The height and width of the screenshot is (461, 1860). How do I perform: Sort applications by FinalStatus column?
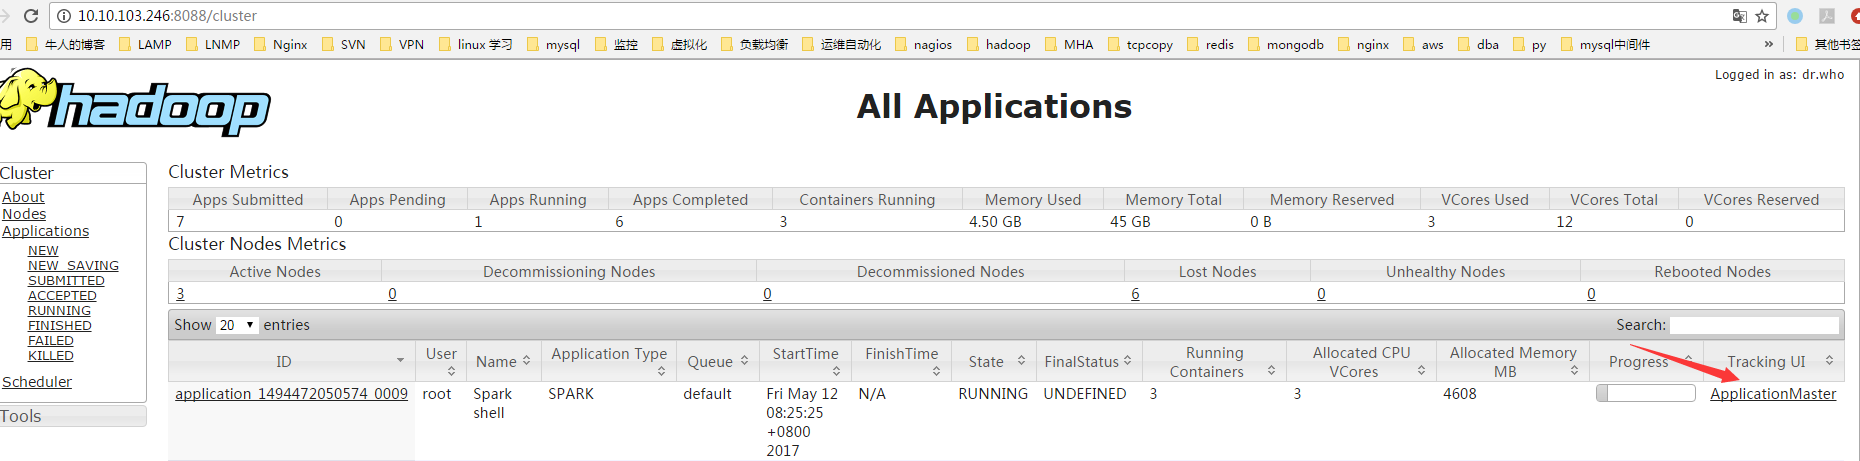(x=1088, y=361)
